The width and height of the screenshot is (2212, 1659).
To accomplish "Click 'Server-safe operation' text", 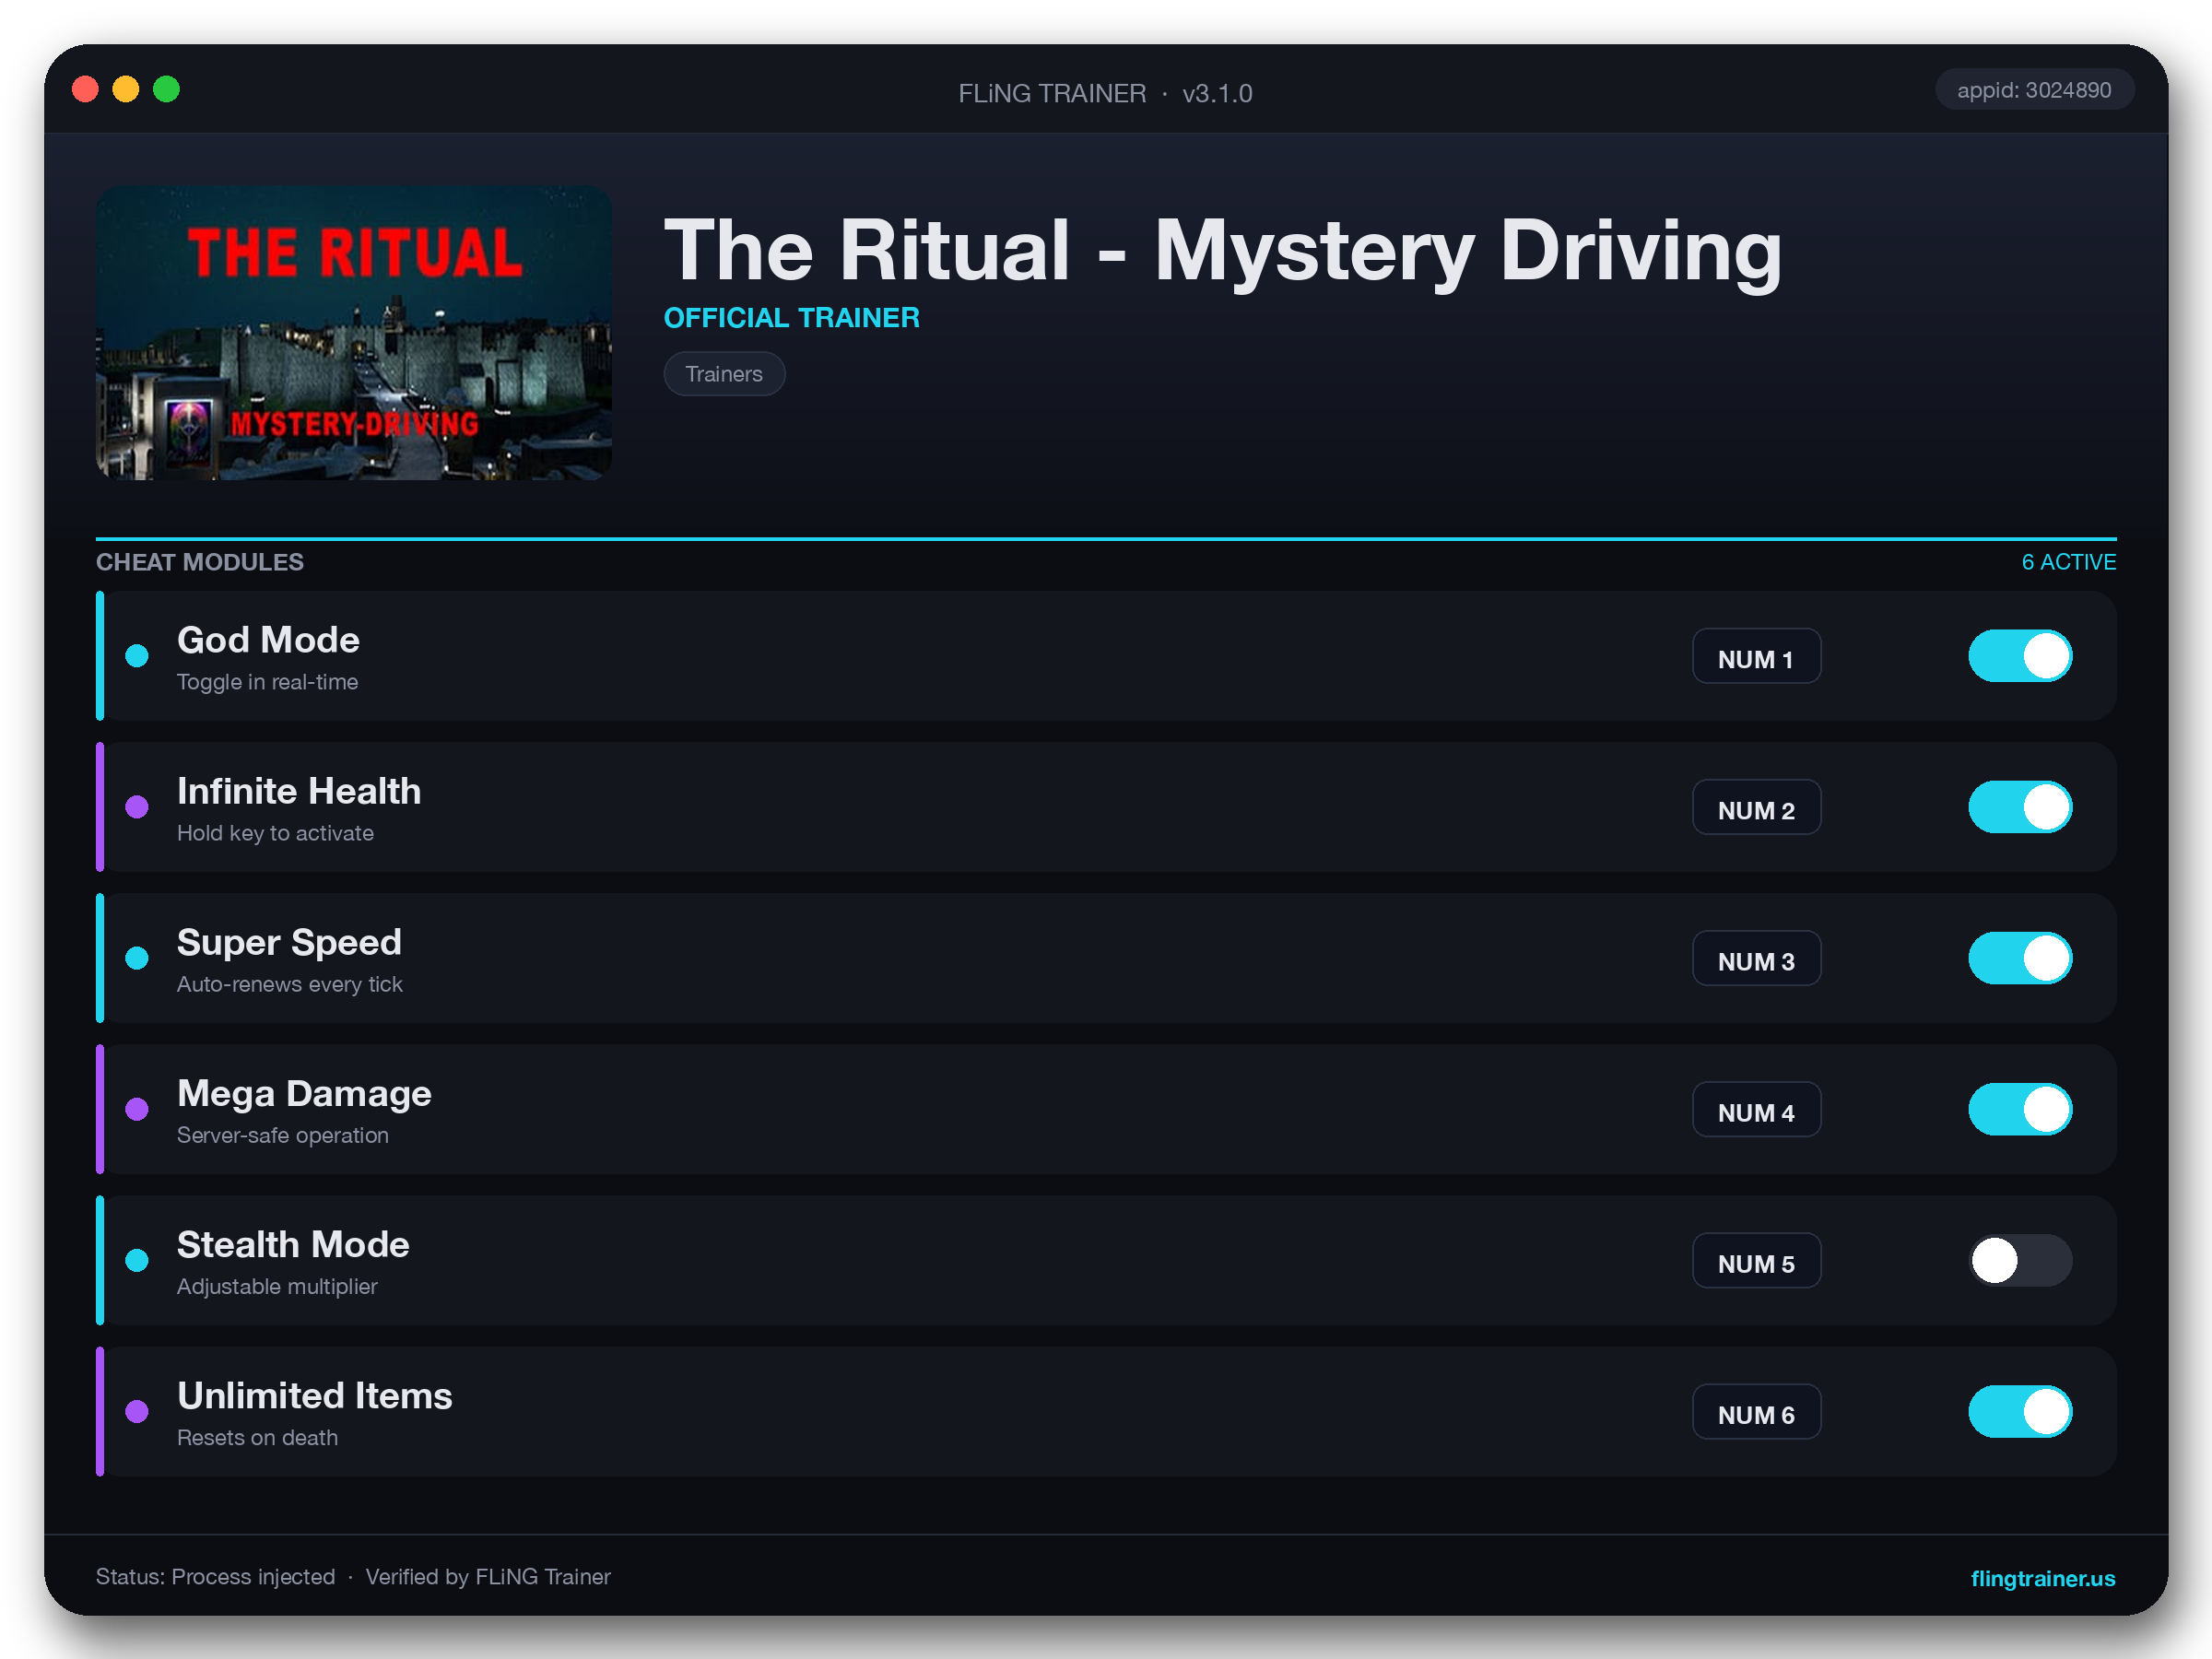I will [x=283, y=1135].
